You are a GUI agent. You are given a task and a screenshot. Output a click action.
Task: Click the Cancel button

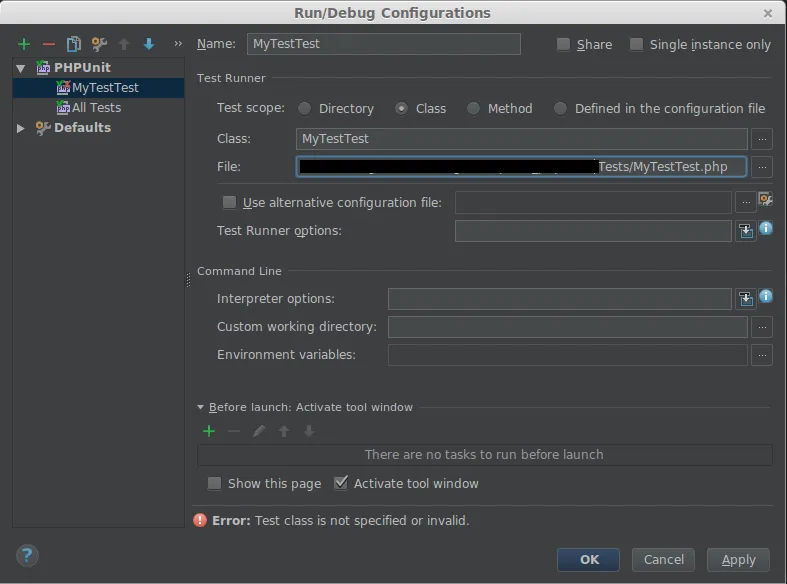663,560
